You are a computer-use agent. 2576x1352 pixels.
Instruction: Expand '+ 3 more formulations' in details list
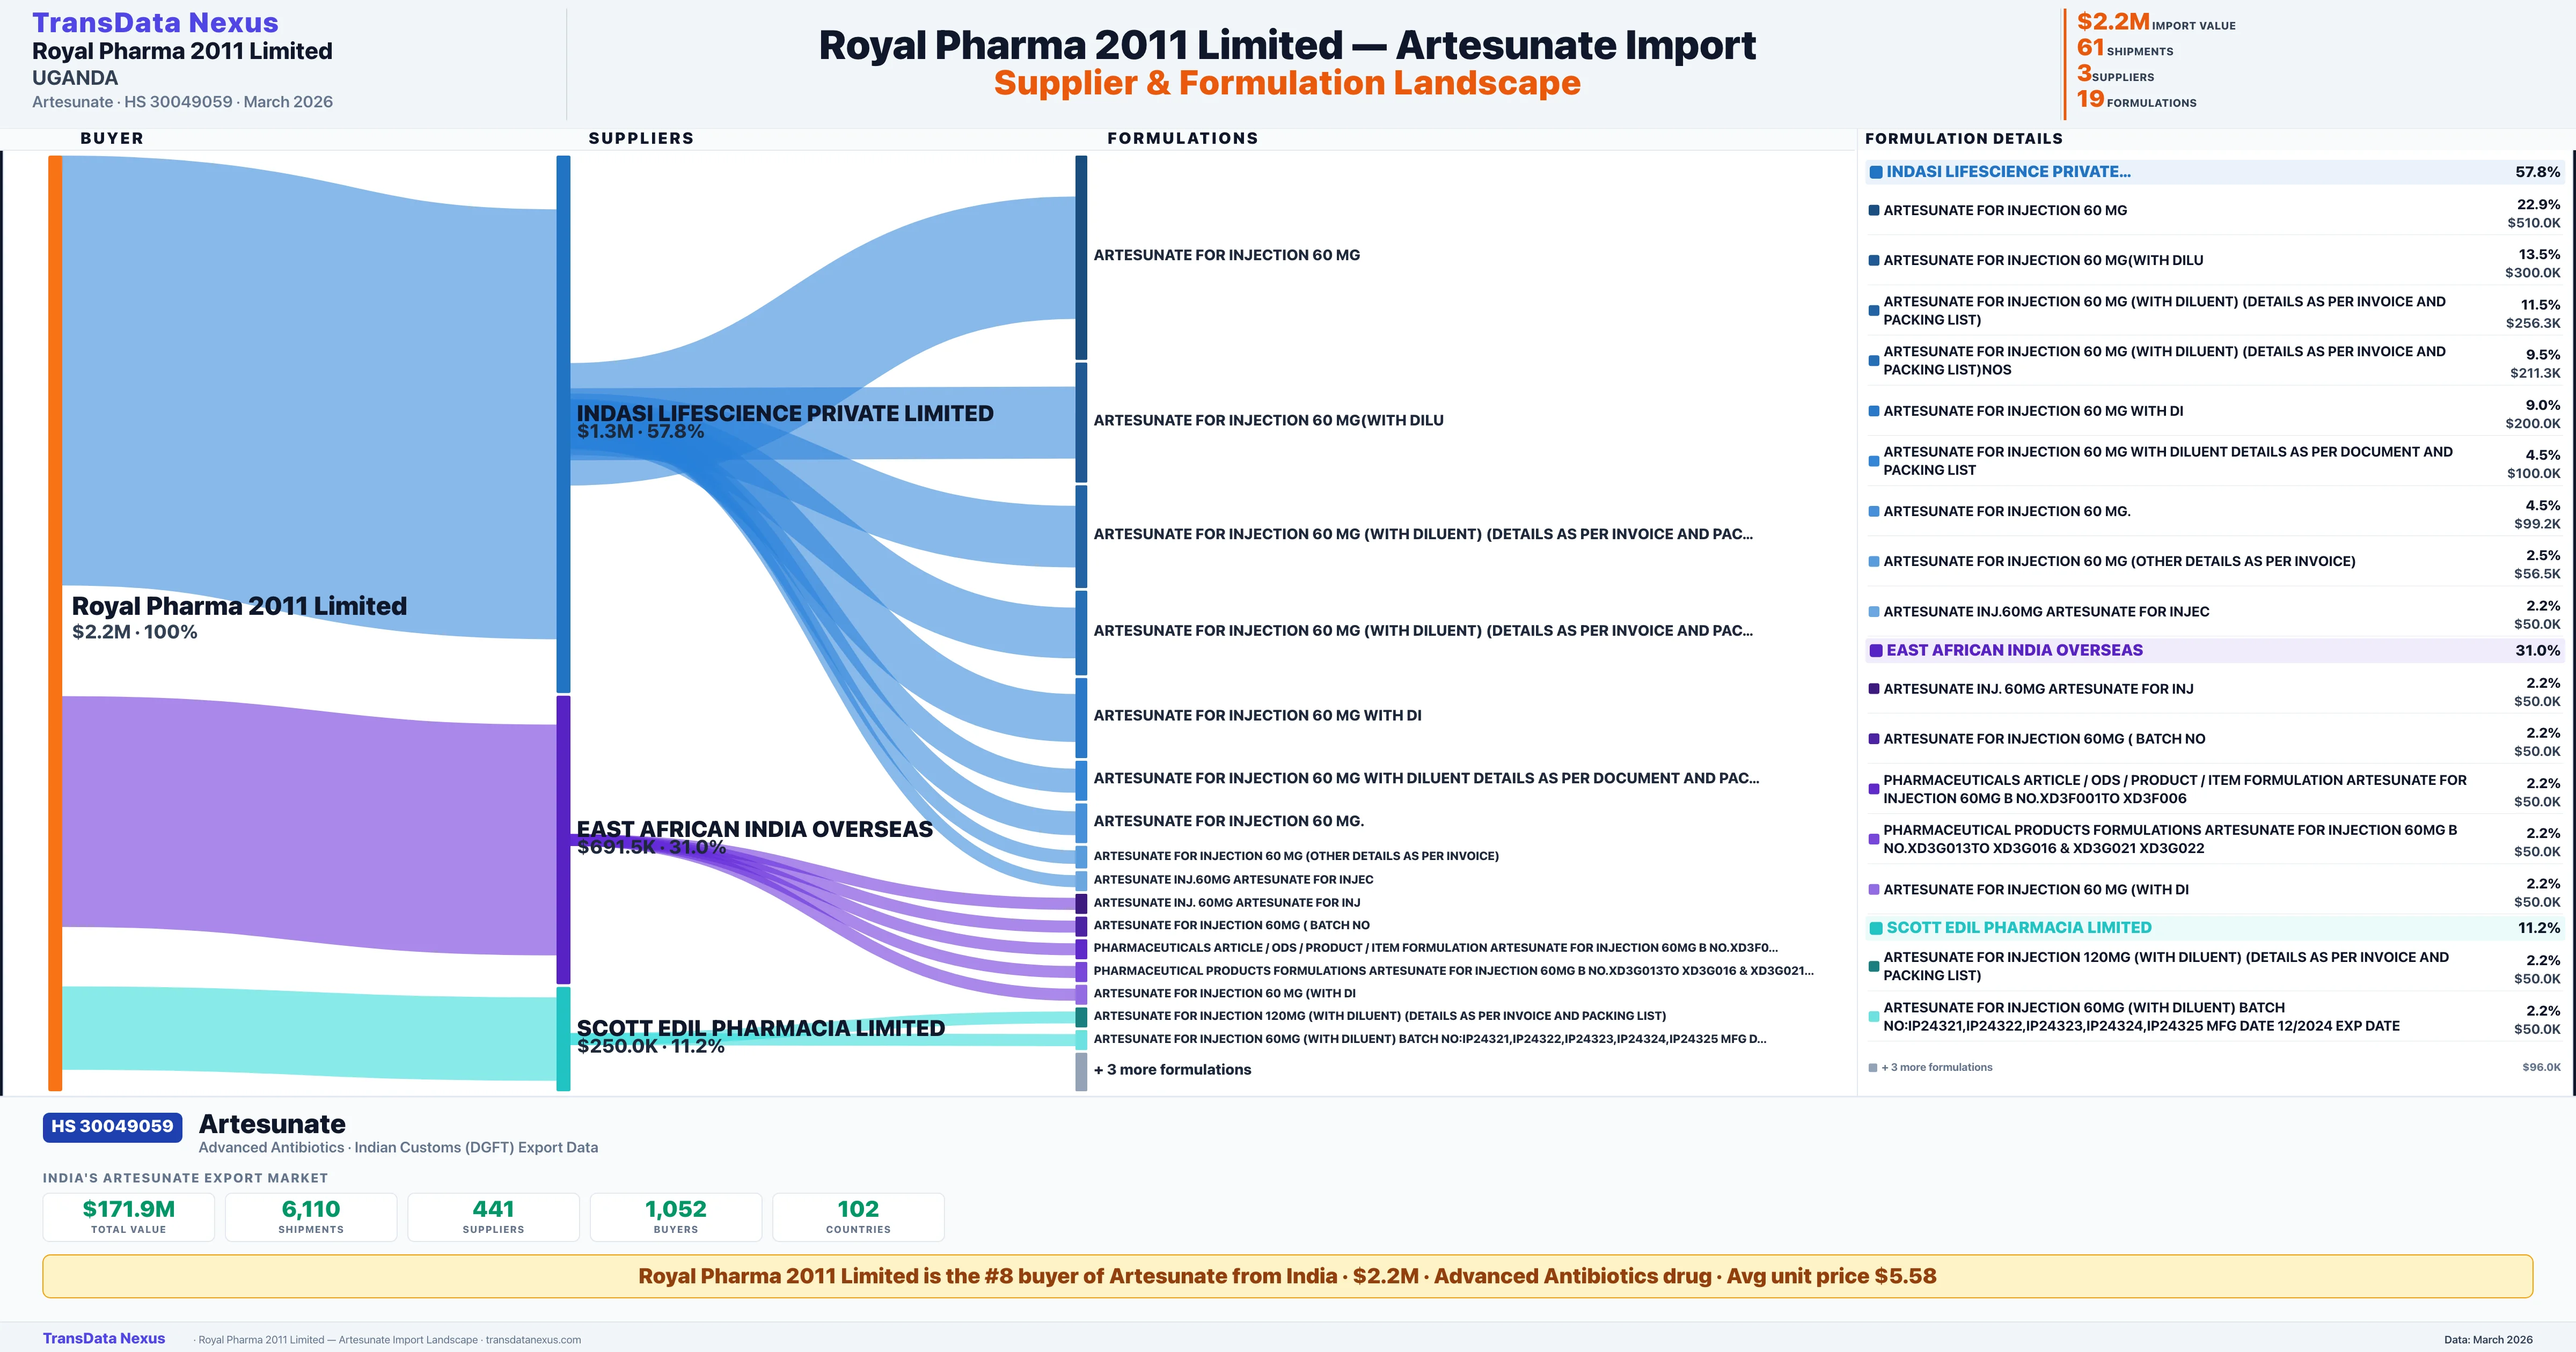(x=1936, y=1067)
